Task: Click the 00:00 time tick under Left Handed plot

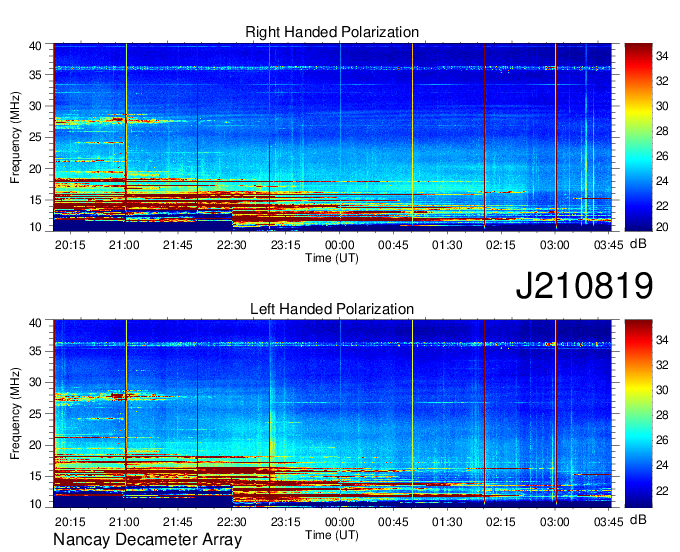Action: click(x=339, y=522)
